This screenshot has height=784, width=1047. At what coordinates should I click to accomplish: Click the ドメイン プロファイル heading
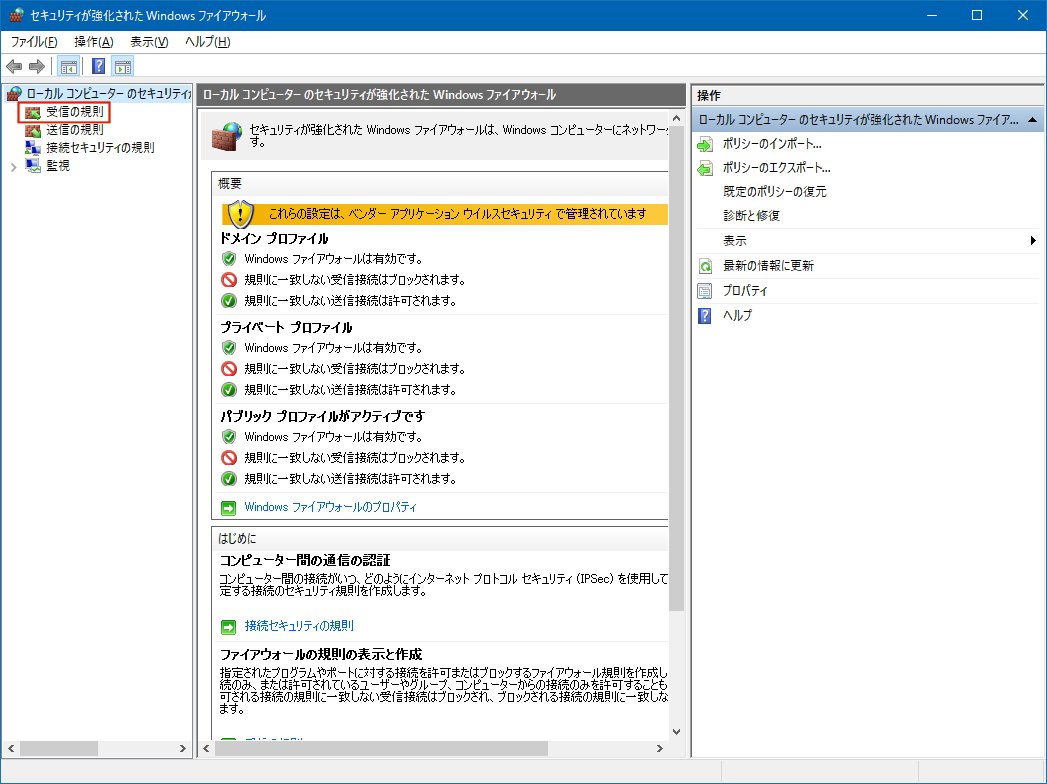(x=274, y=238)
